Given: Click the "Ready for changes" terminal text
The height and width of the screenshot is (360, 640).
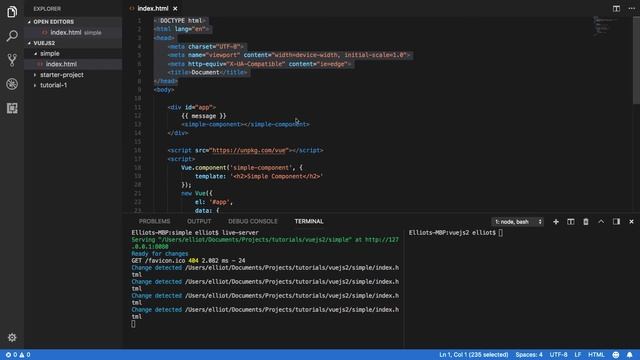Looking at the screenshot, I should (160, 253).
